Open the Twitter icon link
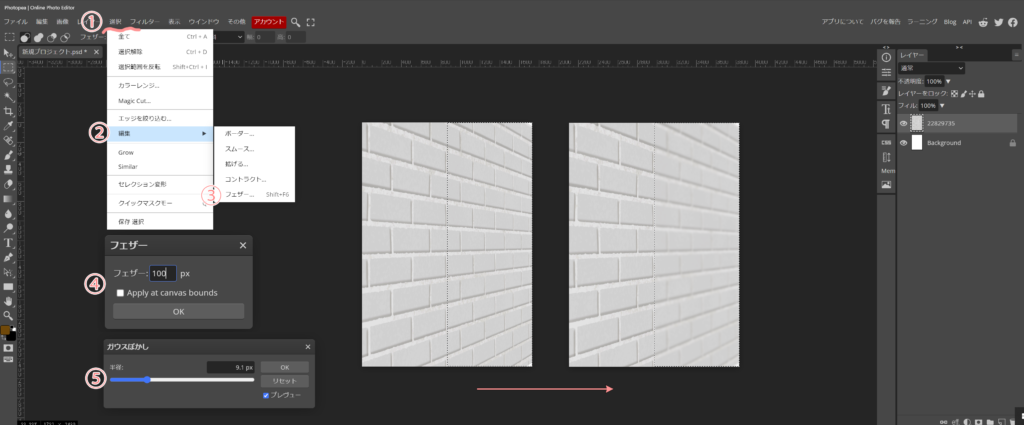This screenshot has height=425, width=1024. 998,21
